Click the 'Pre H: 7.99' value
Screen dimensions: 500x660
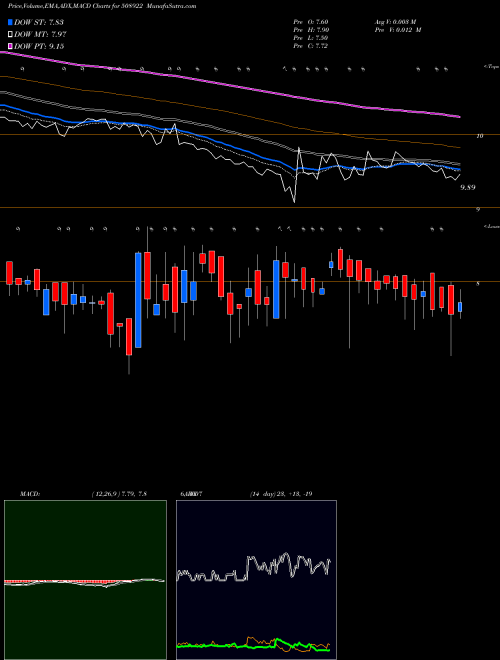coord(311,30)
